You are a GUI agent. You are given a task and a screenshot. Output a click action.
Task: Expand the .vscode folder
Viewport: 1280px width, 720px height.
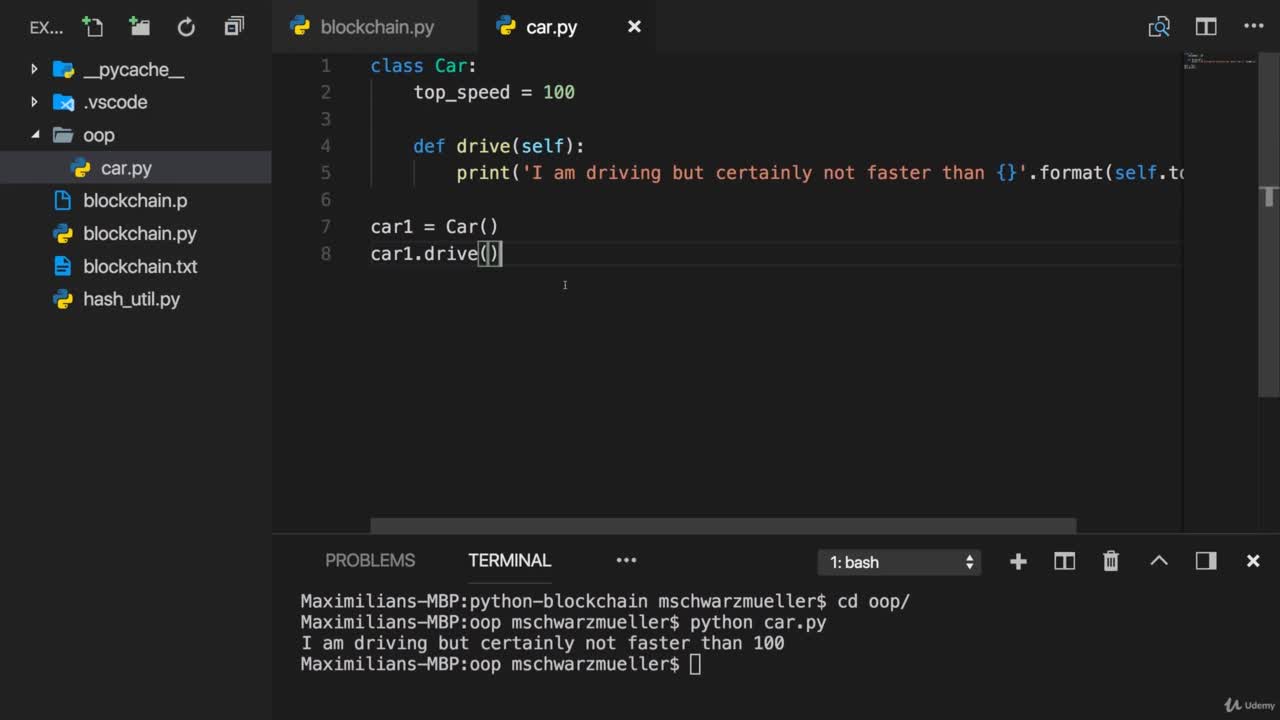(x=135, y=102)
